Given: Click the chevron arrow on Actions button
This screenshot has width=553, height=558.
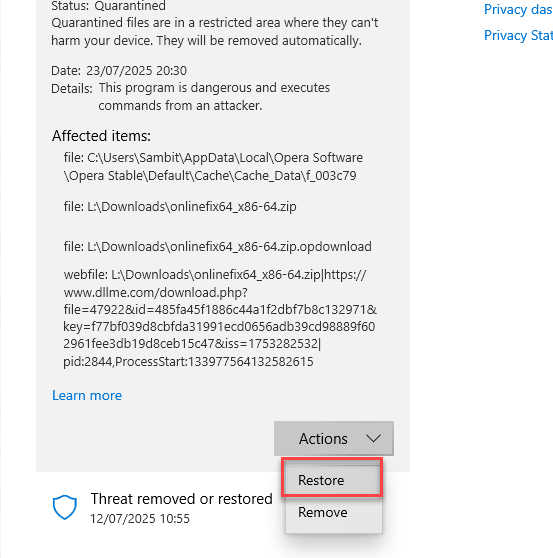Looking at the screenshot, I should click(373, 438).
